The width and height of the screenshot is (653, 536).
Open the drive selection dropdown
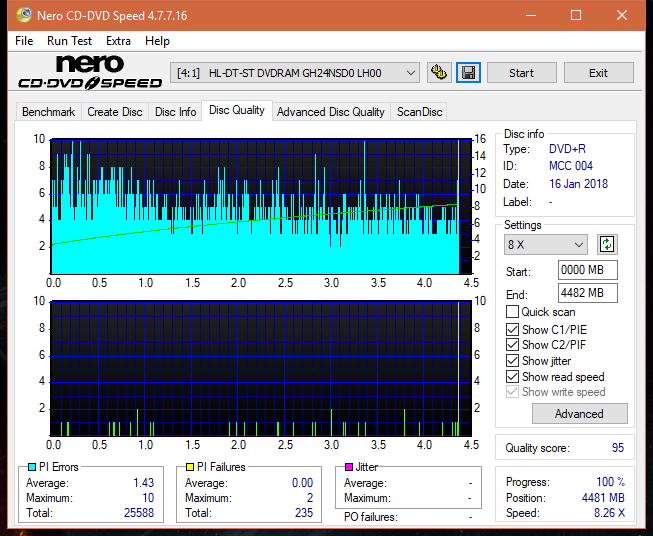tap(295, 73)
